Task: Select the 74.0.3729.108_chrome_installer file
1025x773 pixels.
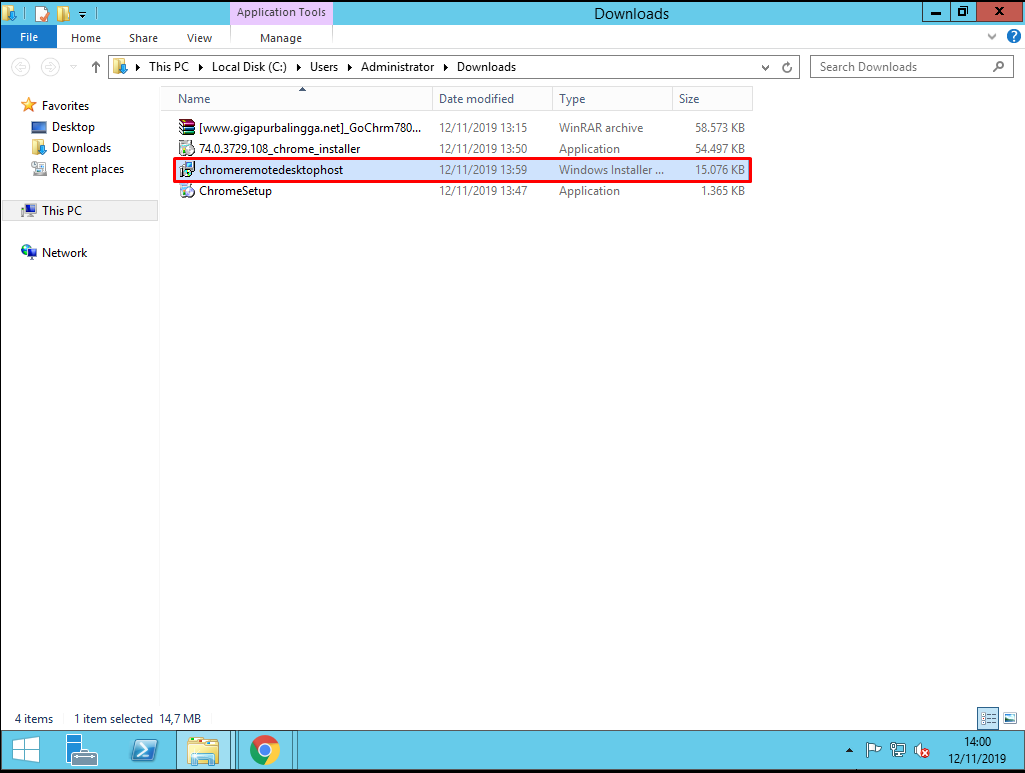Action: [x=462, y=148]
